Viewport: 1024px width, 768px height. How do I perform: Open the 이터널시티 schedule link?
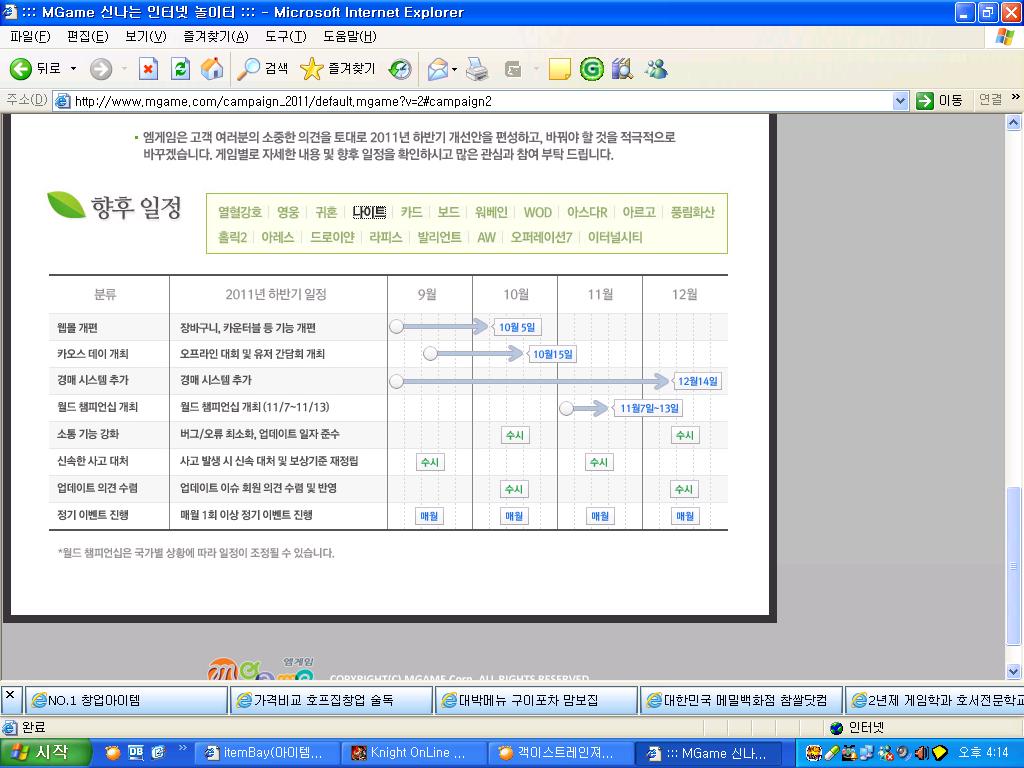pyautogui.click(x=615, y=238)
